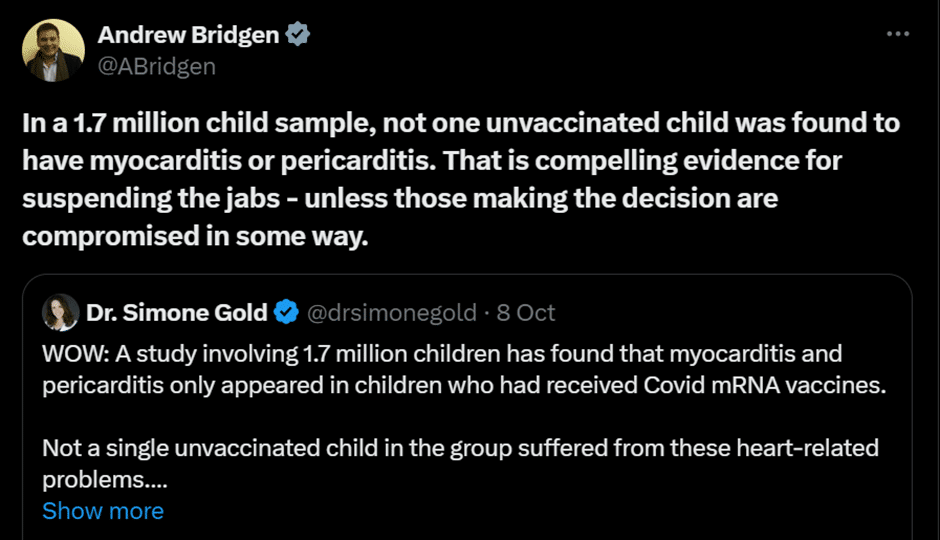The height and width of the screenshot is (540, 940).
Task: Click the text "compromised in some way."
Action: (x=195, y=236)
